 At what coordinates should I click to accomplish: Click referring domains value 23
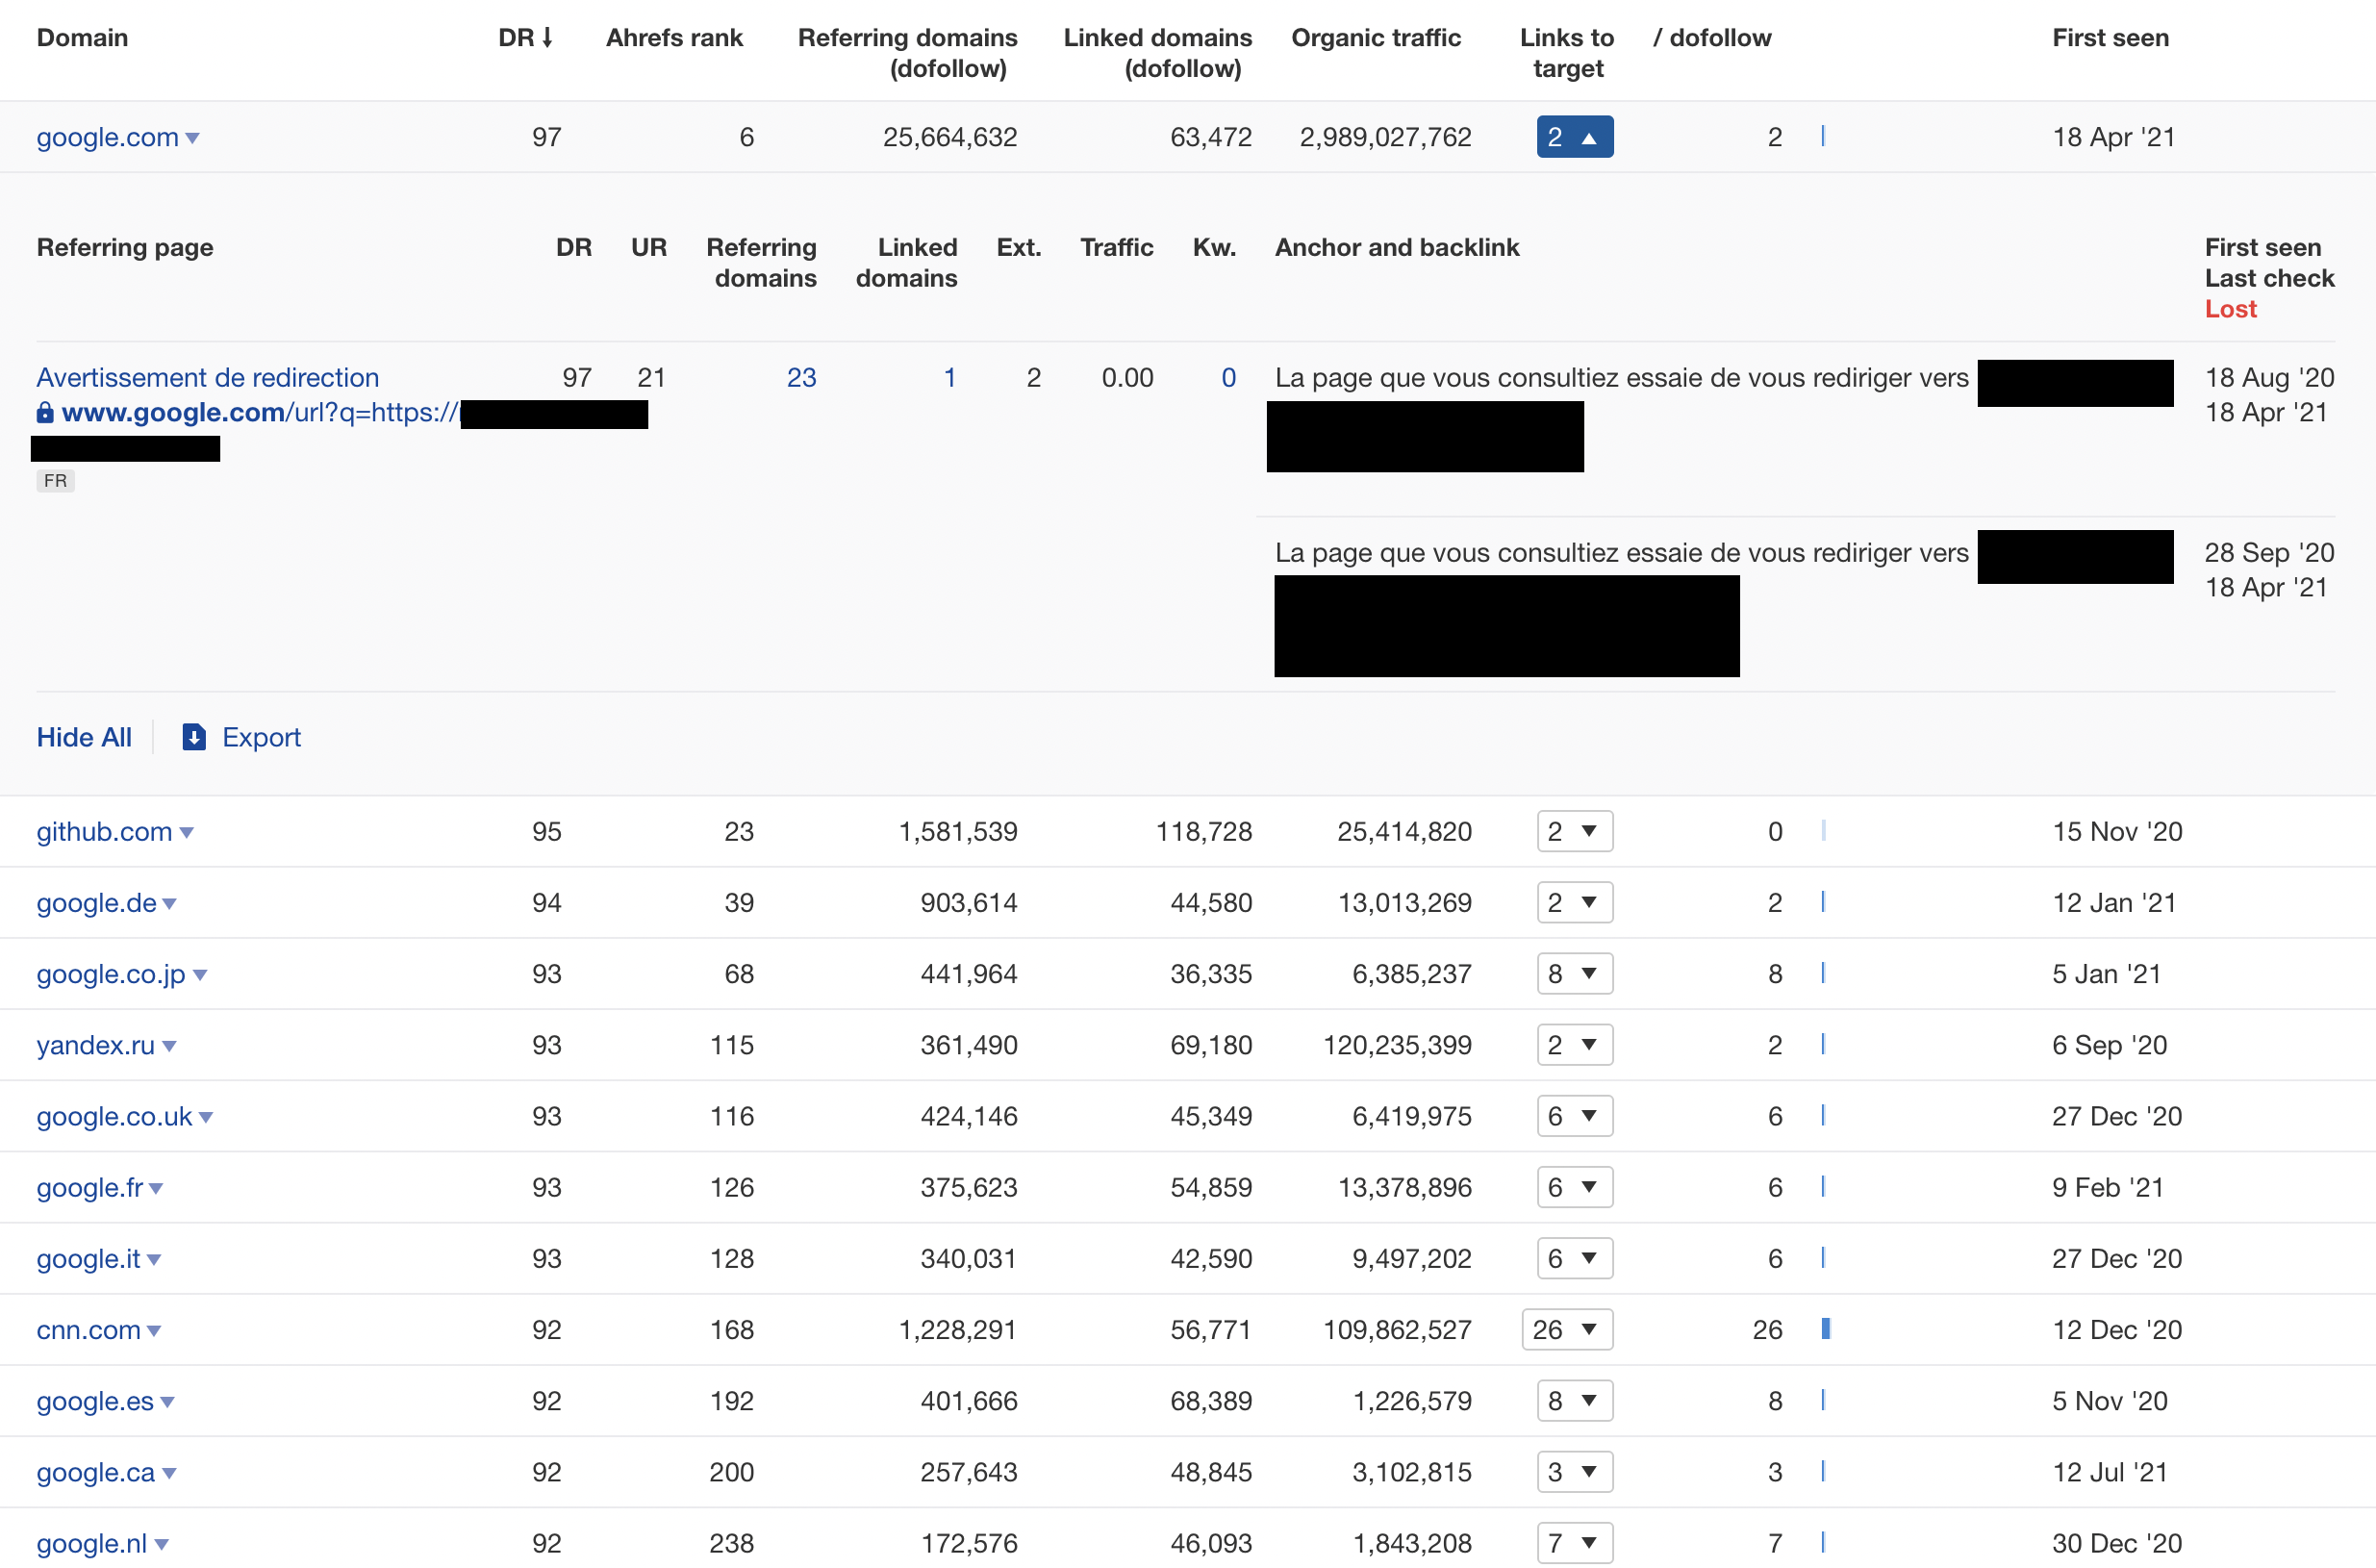click(x=801, y=377)
